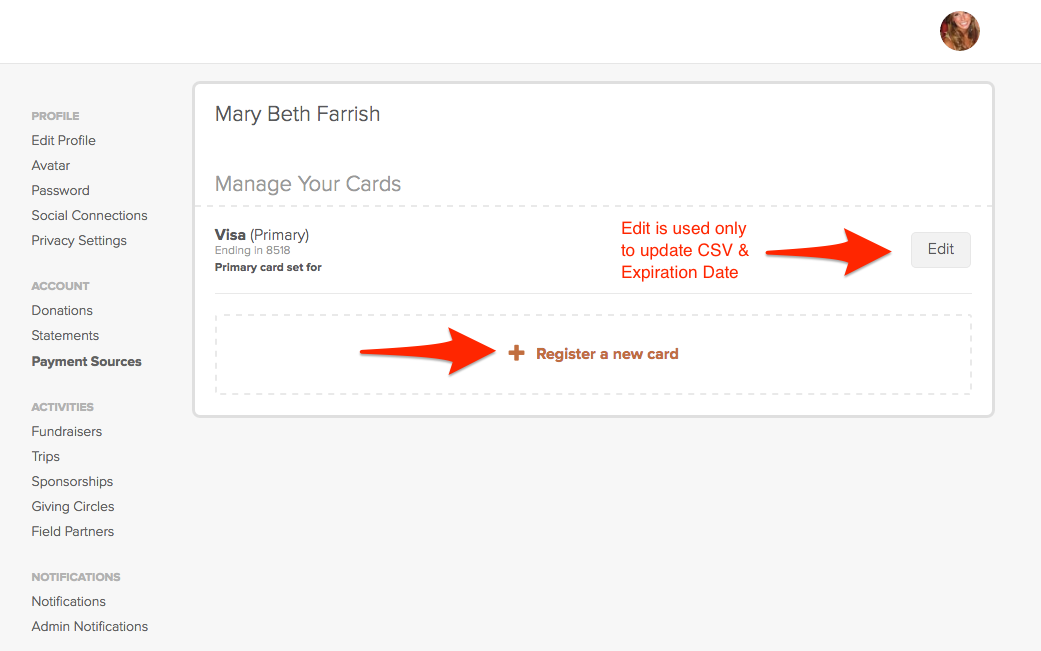This screenshot has width=1041, height=651.
Task: Open Sponsorships in sidebar
Action: [72, 482]
